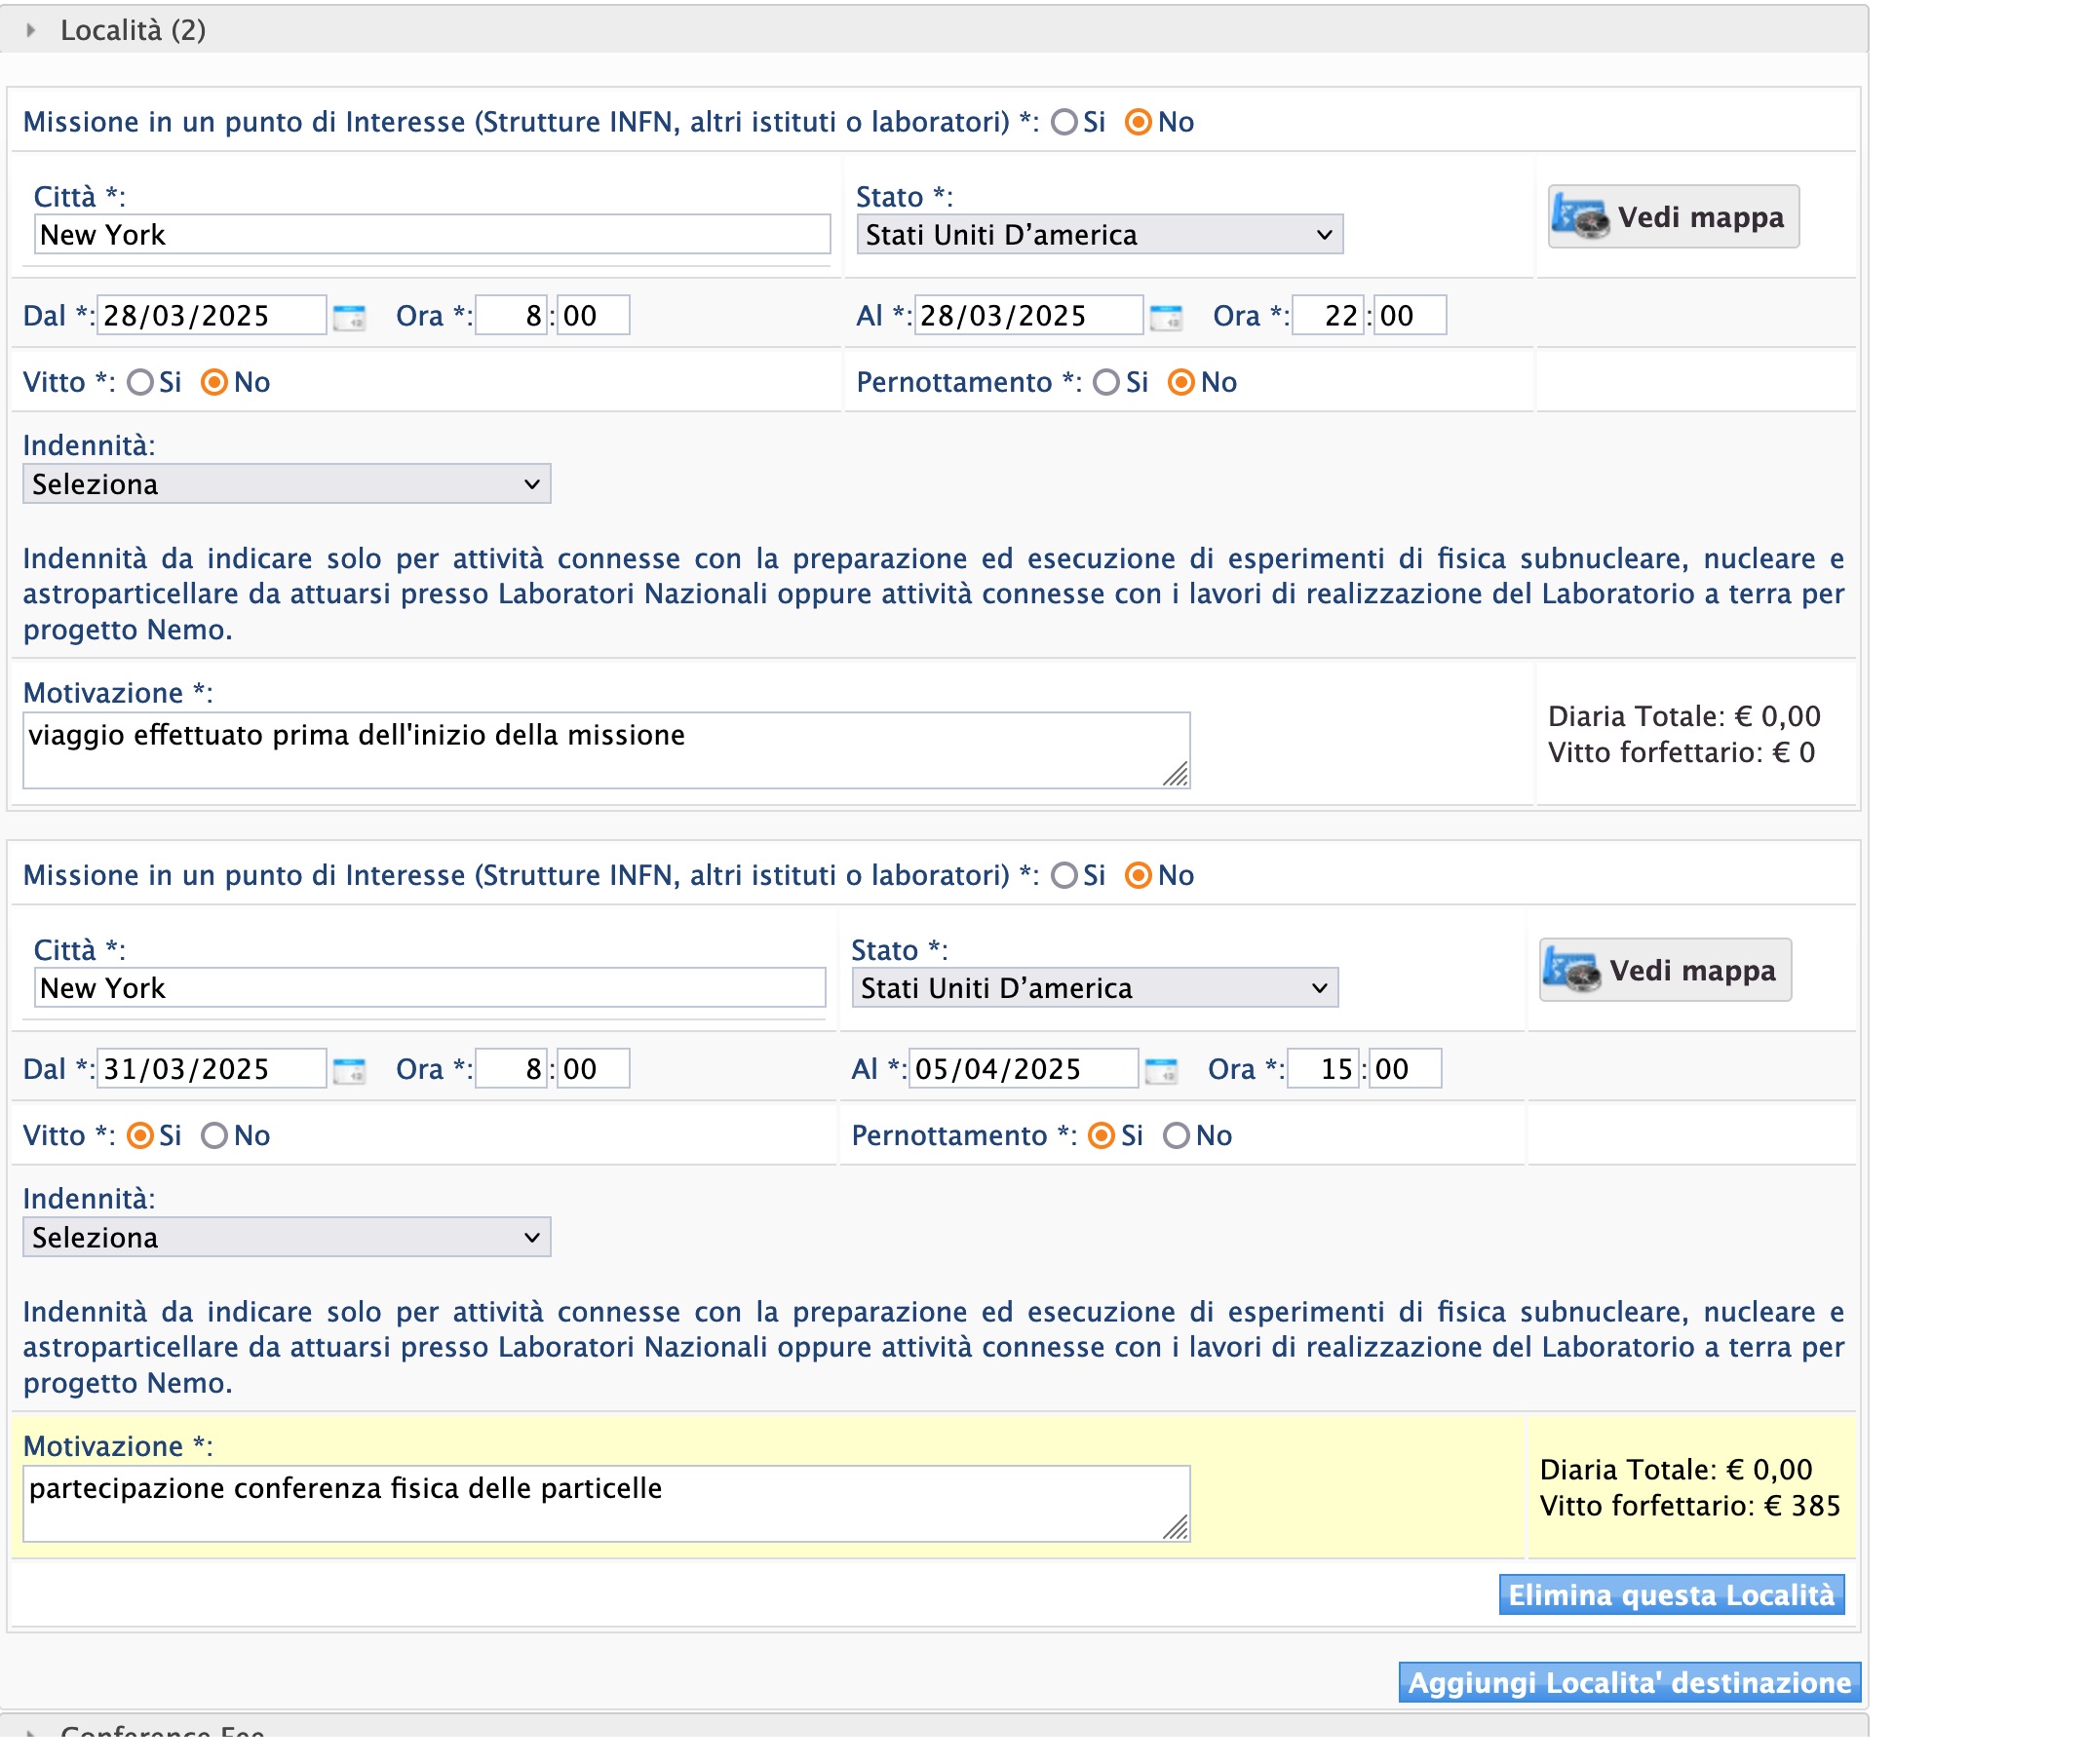Viewport: 2088px width, 1764px height.
Task: Open calendar picker for Al 28/03/2025
Action: [x=1167, y=319]
